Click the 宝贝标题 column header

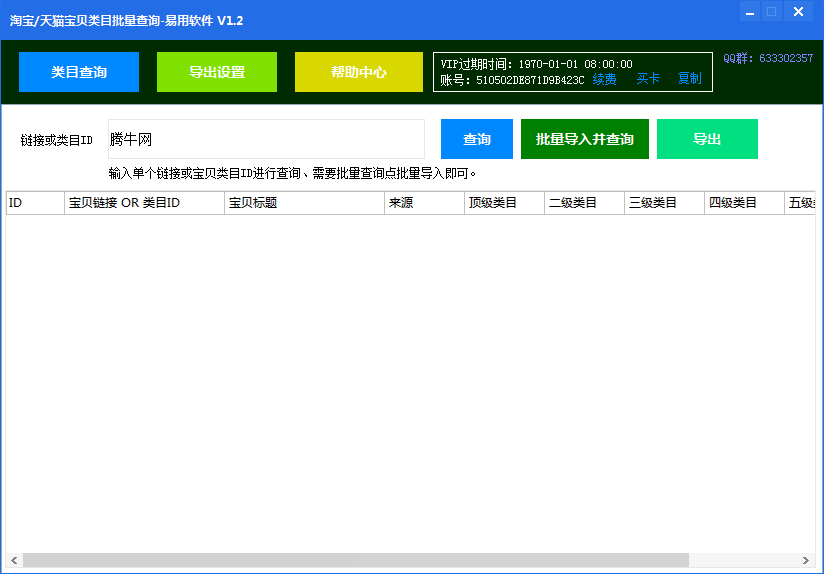[304, 203]
